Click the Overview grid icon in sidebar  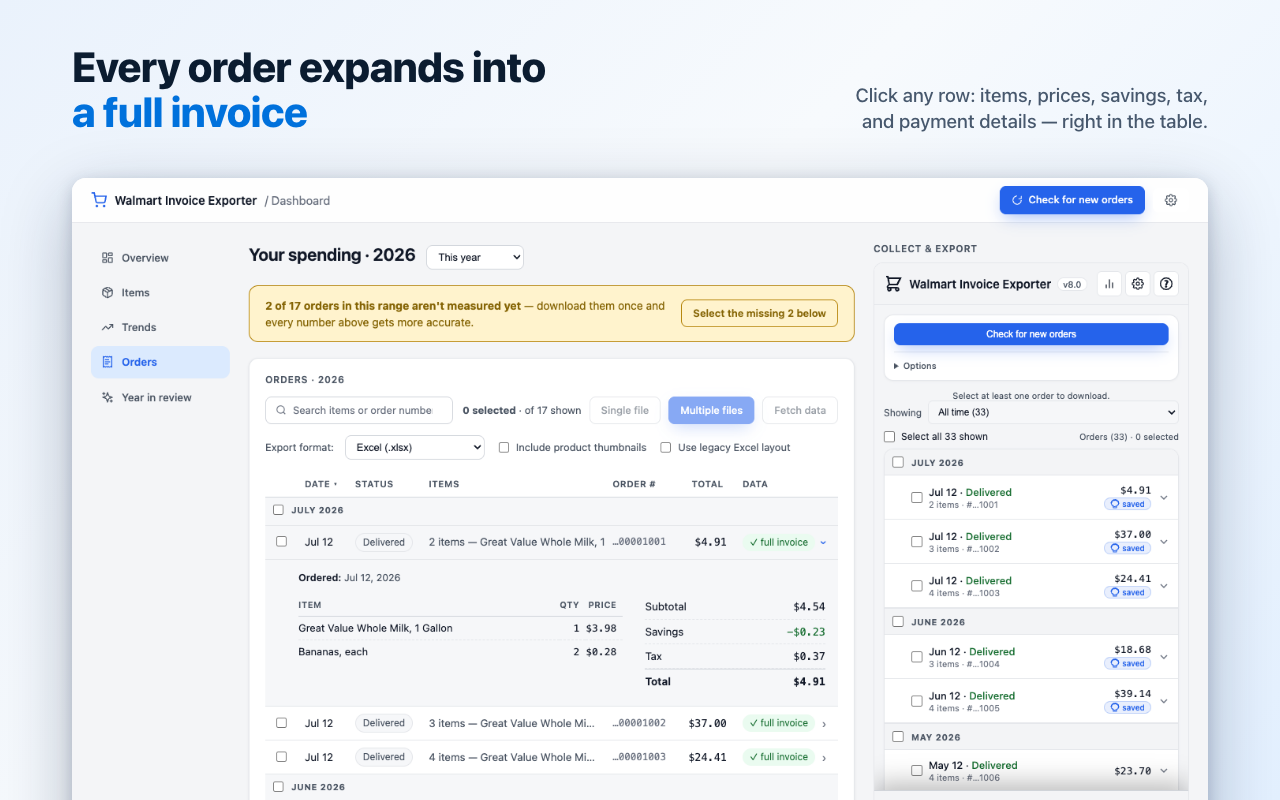(x=107, y=258)
